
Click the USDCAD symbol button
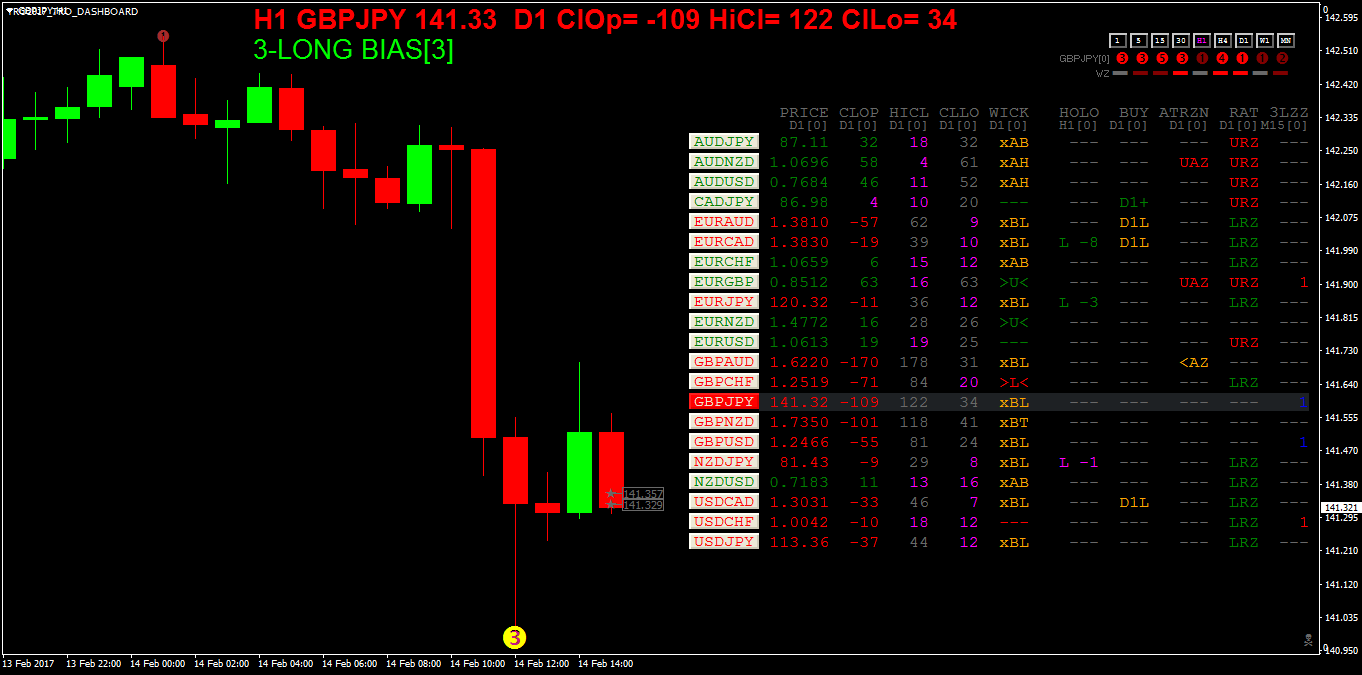[724, 502]
